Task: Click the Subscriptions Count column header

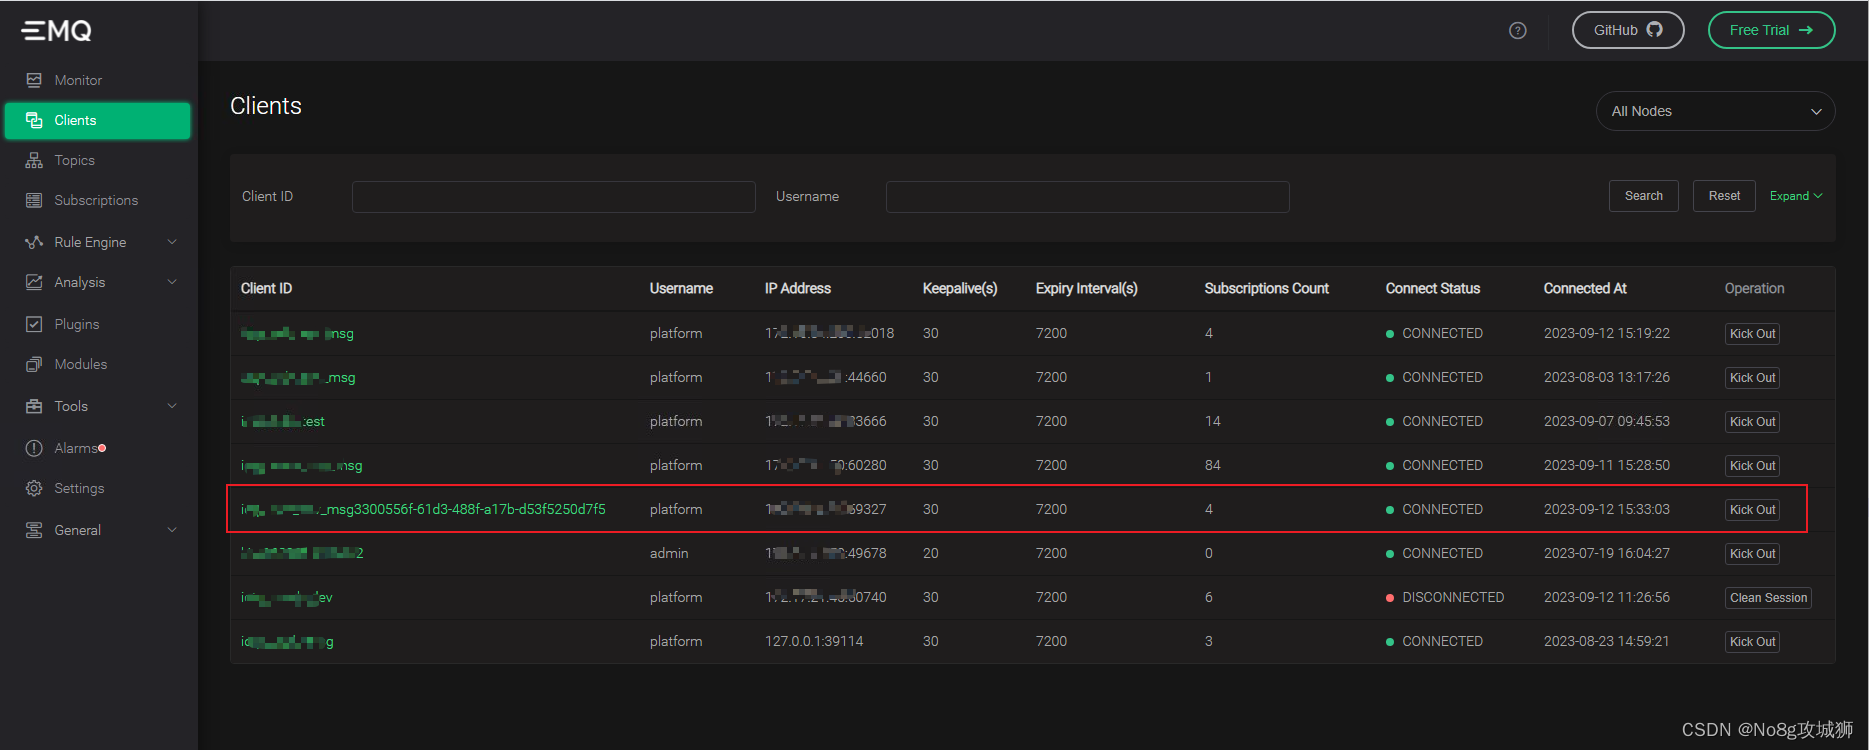Action: click(1266, 288)
